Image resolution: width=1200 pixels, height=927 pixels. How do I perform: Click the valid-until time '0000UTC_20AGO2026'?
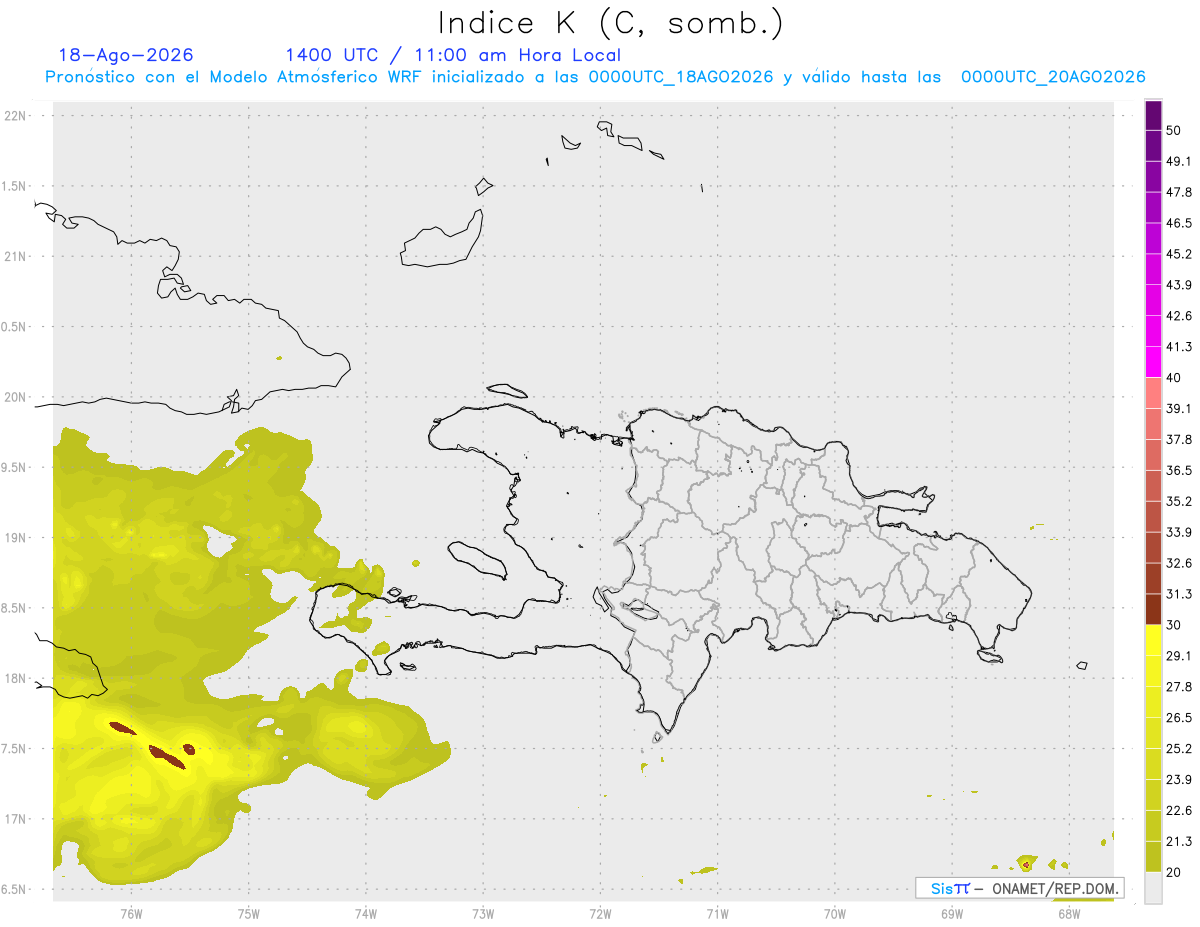1053,77
